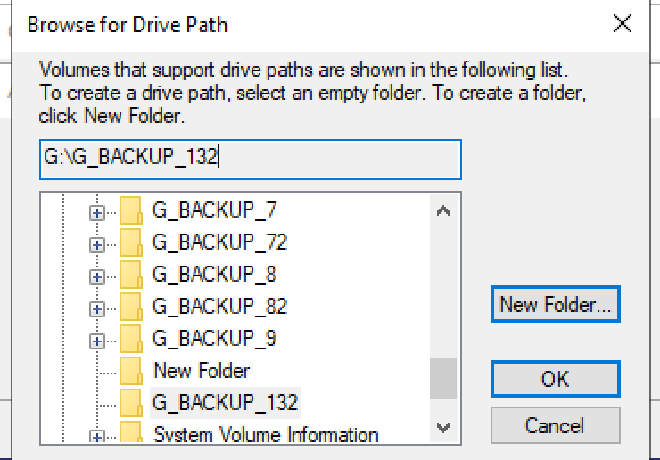This screenshot has height=460, width=660.
Task: Click the G_BACKUP_132 folder icon
Action: tap(130, 403)
